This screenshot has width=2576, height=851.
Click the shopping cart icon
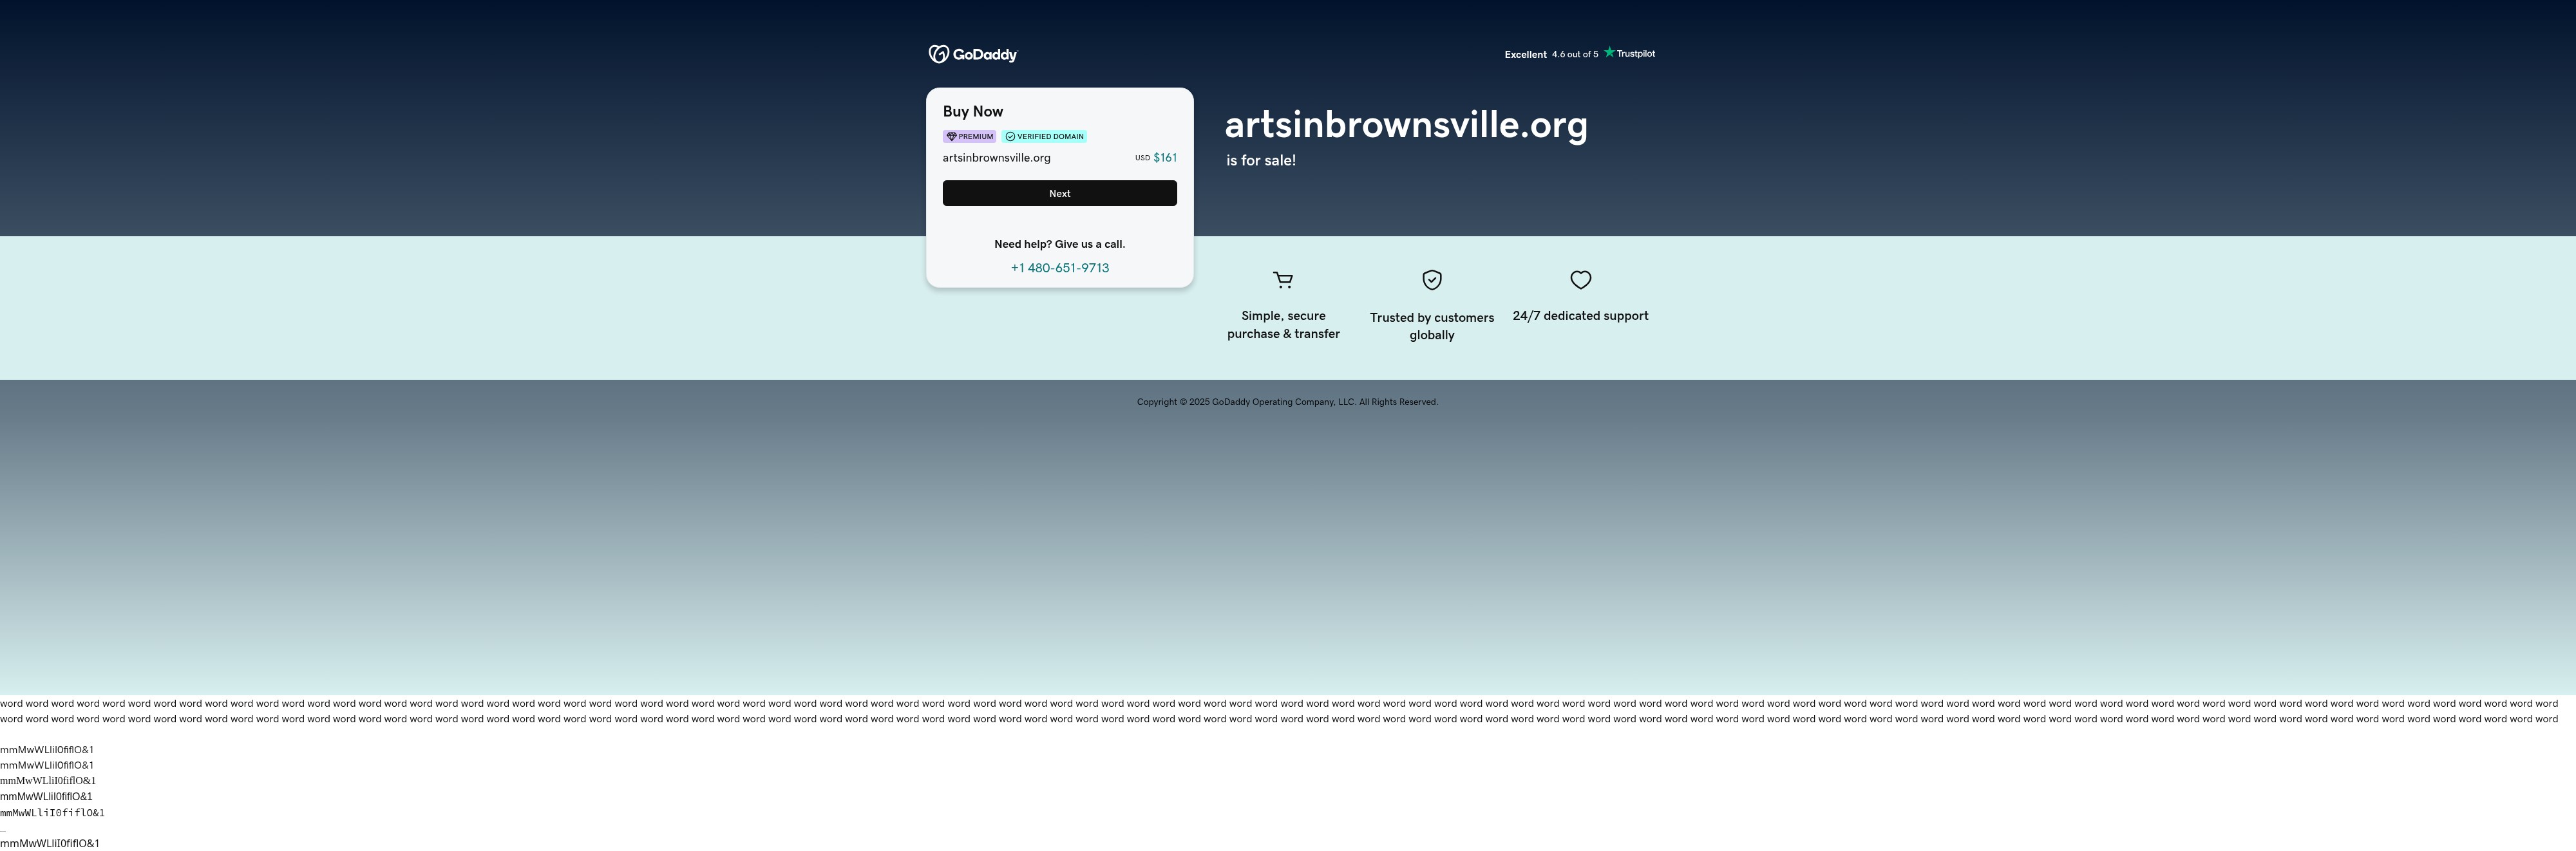(1283, 280)
